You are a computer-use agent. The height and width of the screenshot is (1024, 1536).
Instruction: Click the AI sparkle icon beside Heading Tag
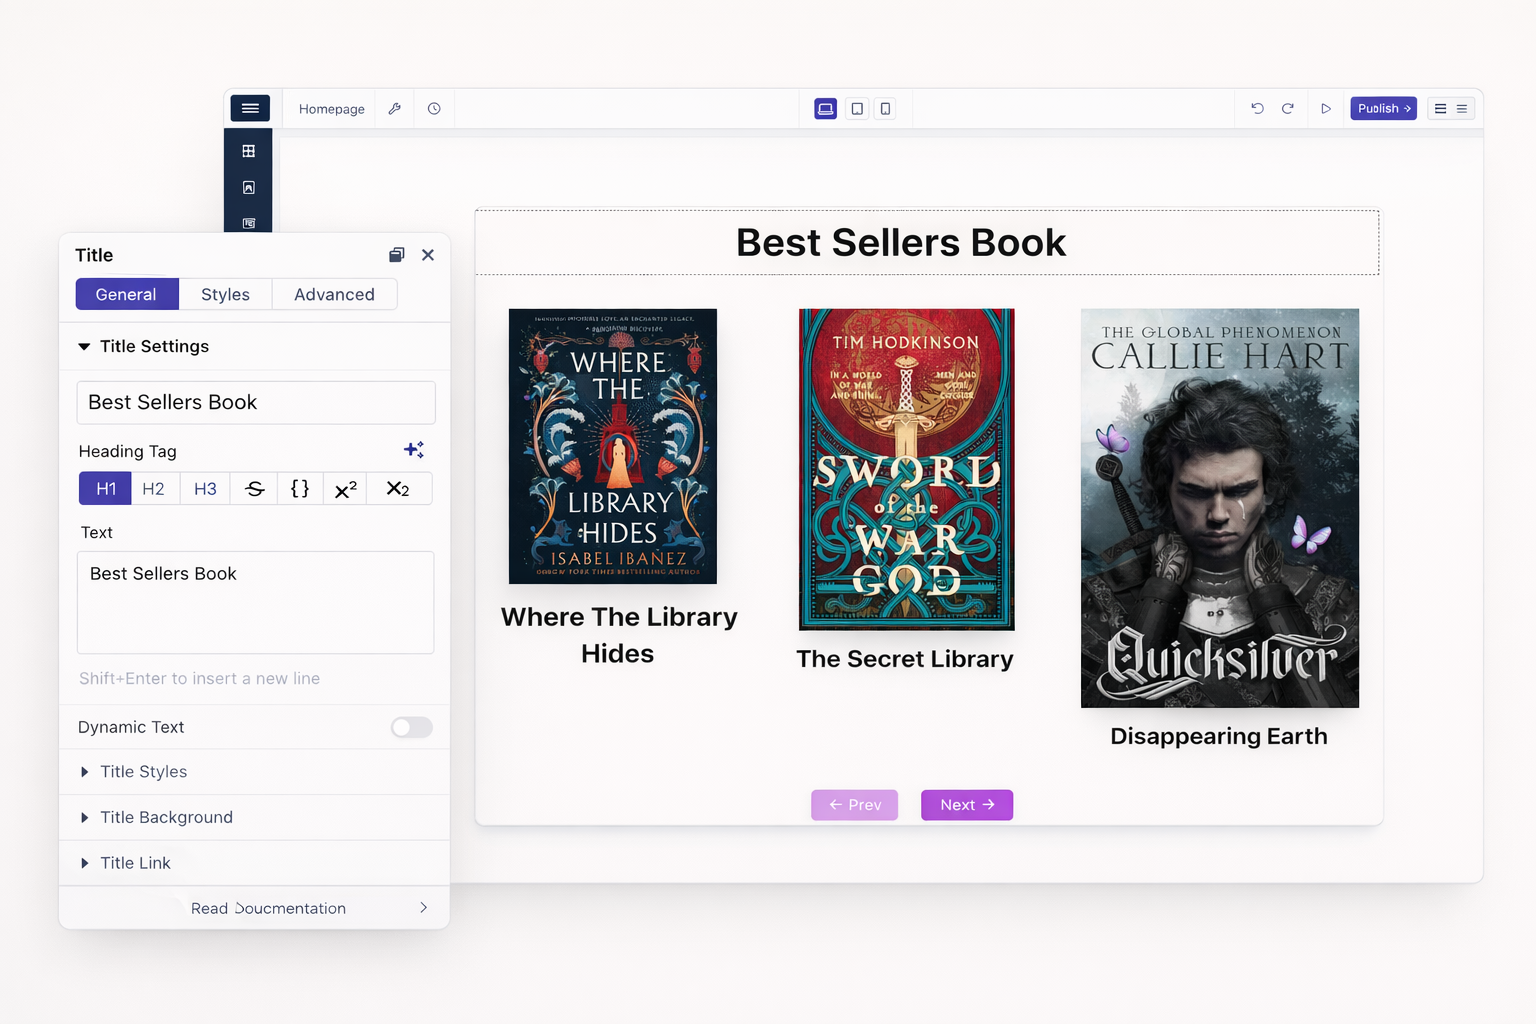[414, 450]
